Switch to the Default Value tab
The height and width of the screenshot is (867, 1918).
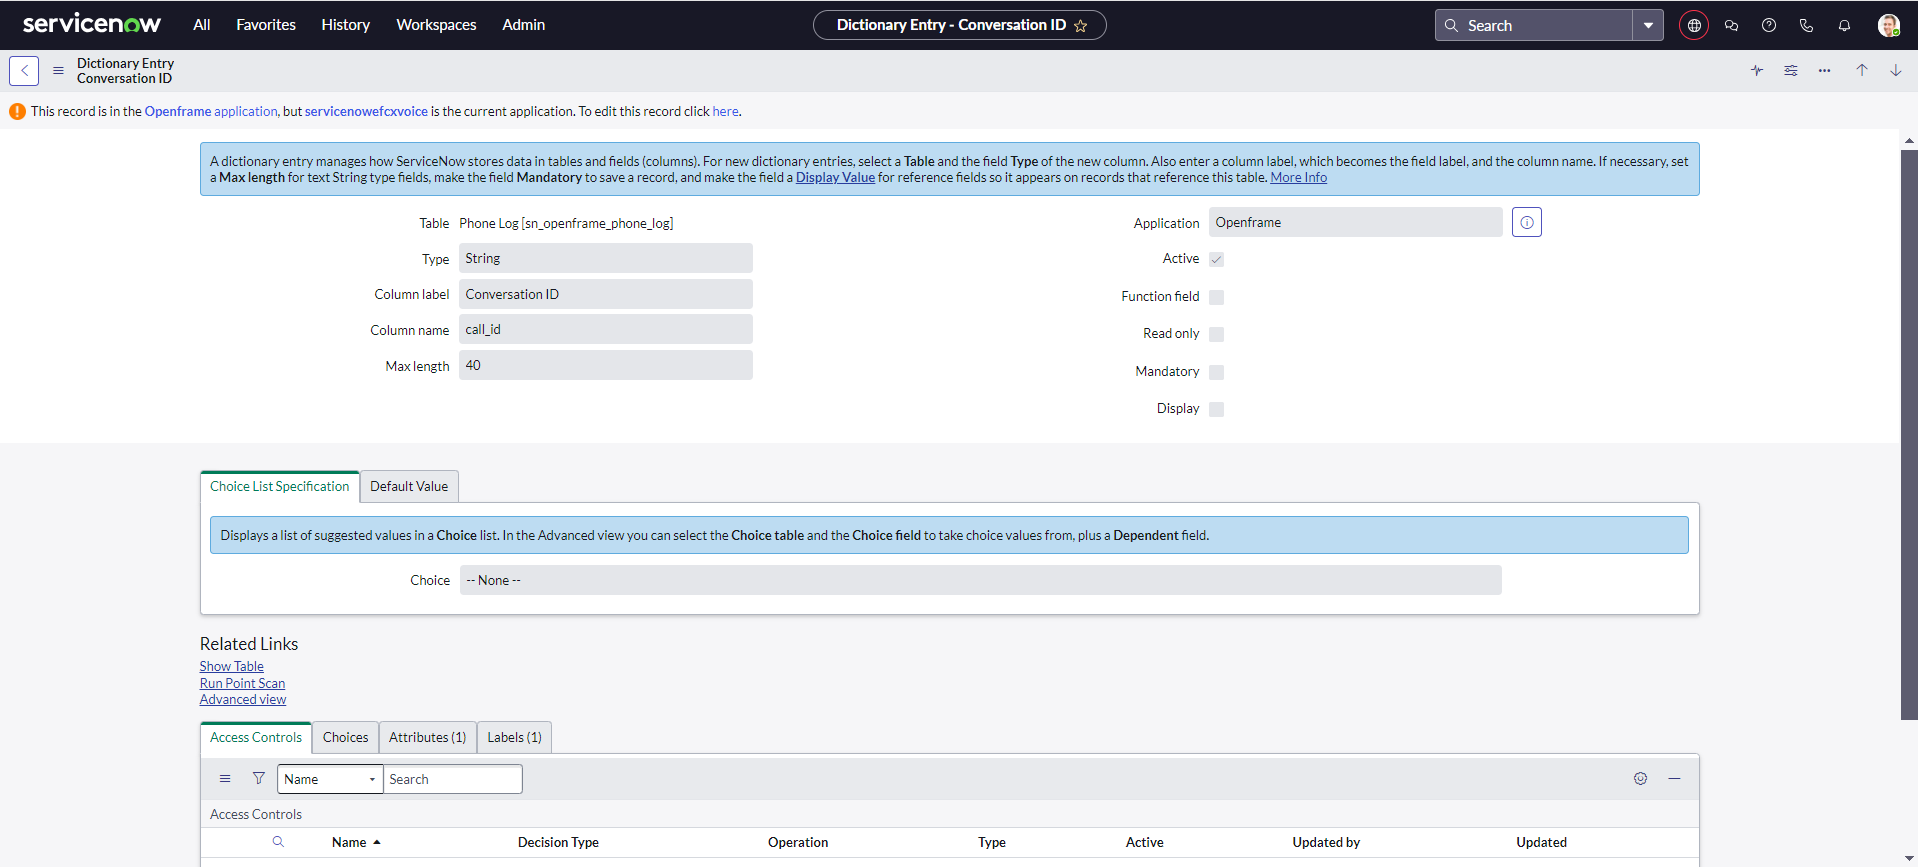tap(409, 487)
